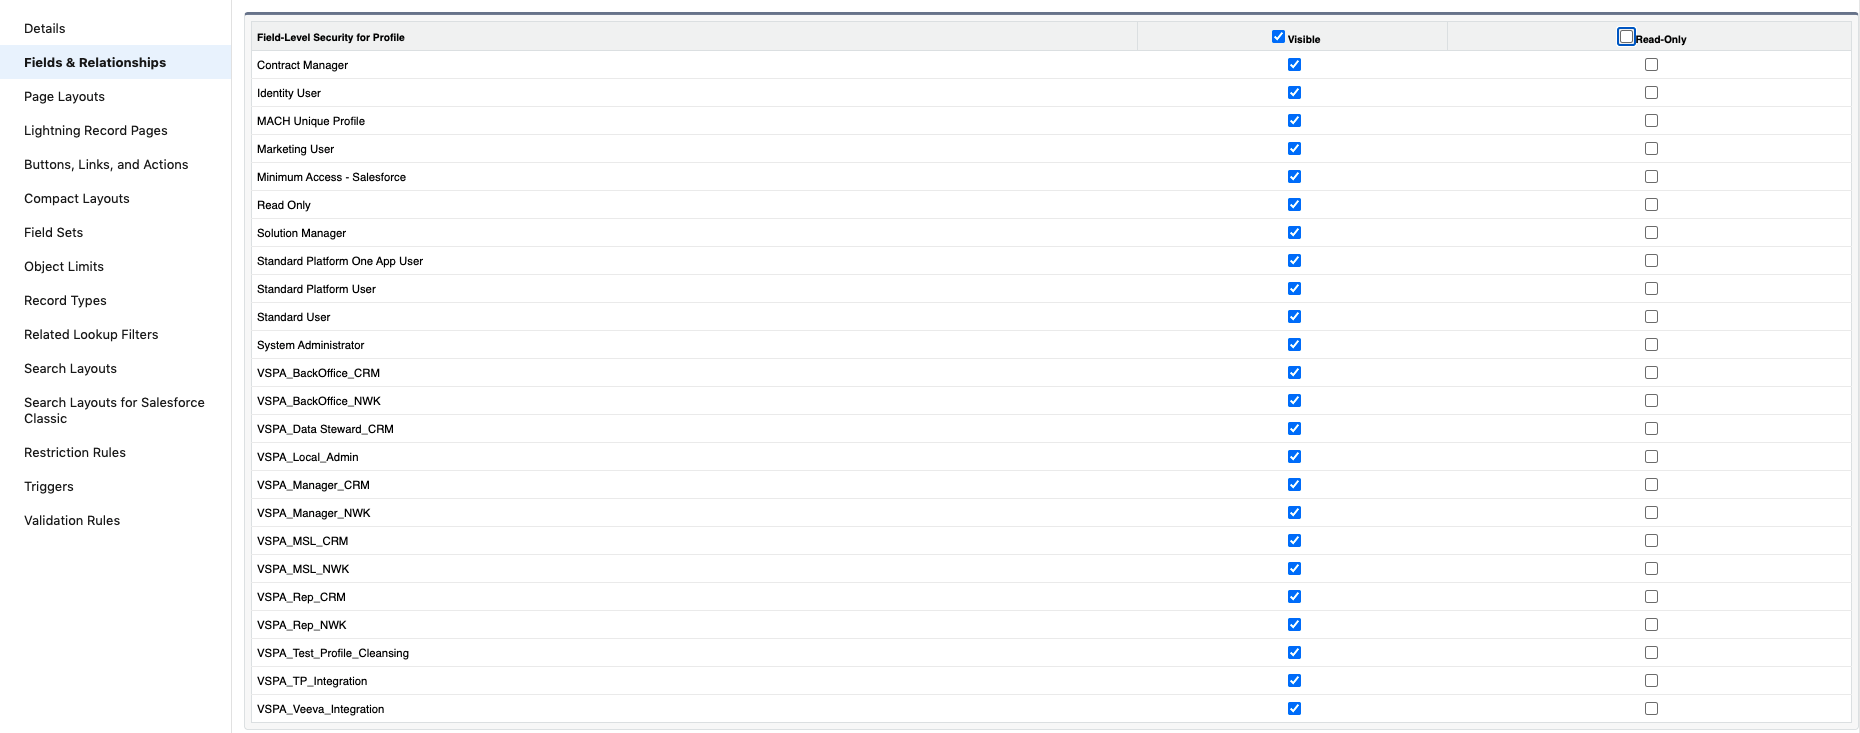Open Search Layouts

[x=70, y=368]
